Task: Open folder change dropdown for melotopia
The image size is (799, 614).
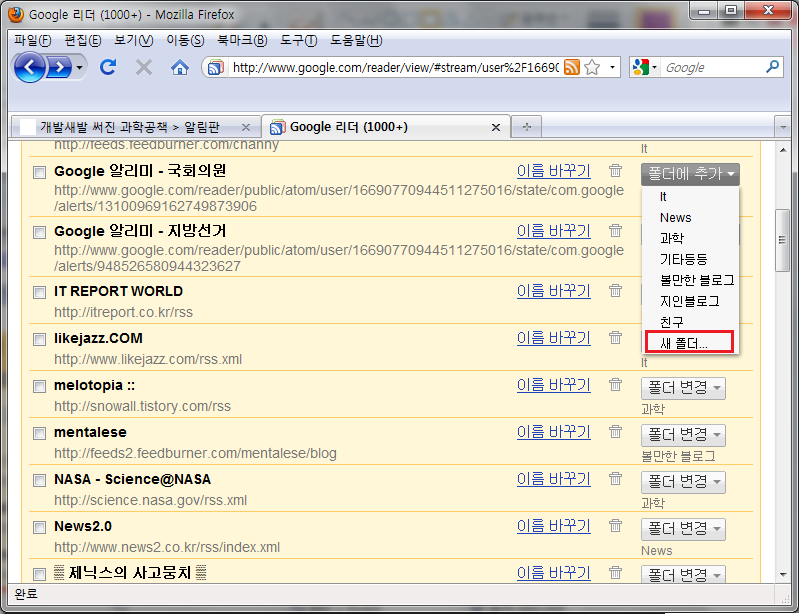Action: pyautogui.click(x=683, y=388)
